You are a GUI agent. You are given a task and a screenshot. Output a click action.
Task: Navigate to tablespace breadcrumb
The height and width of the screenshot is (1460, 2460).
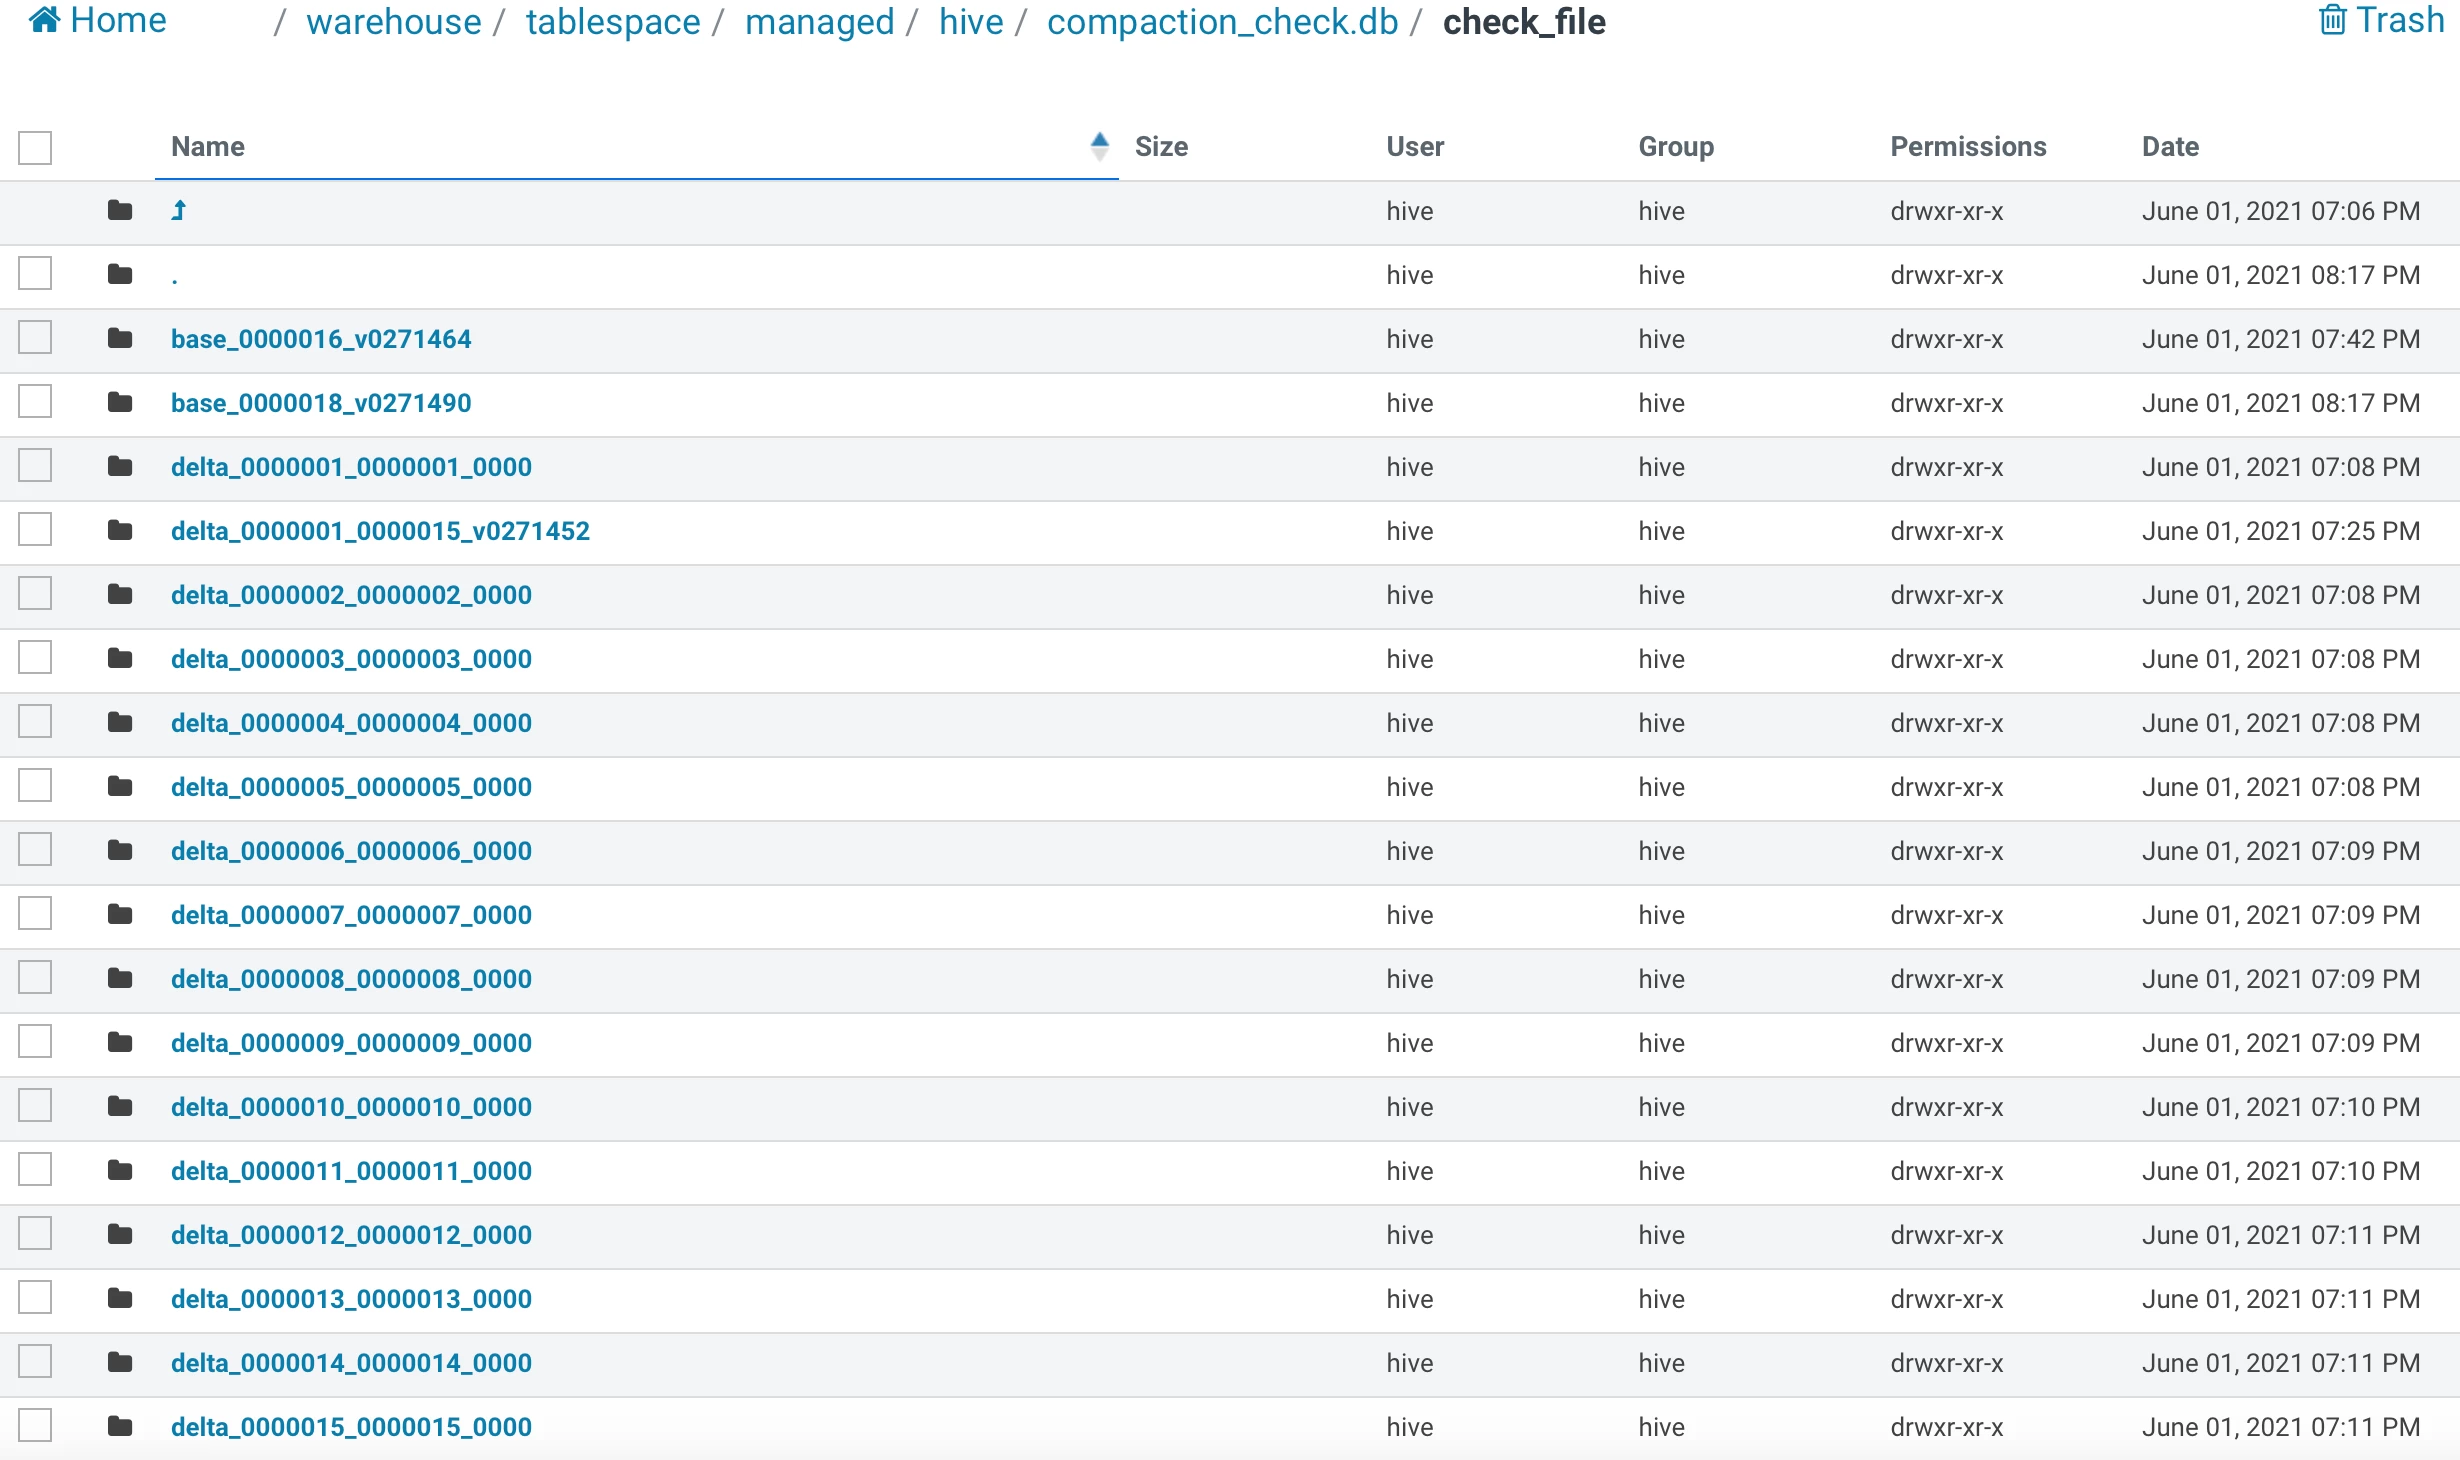[613, 21]
